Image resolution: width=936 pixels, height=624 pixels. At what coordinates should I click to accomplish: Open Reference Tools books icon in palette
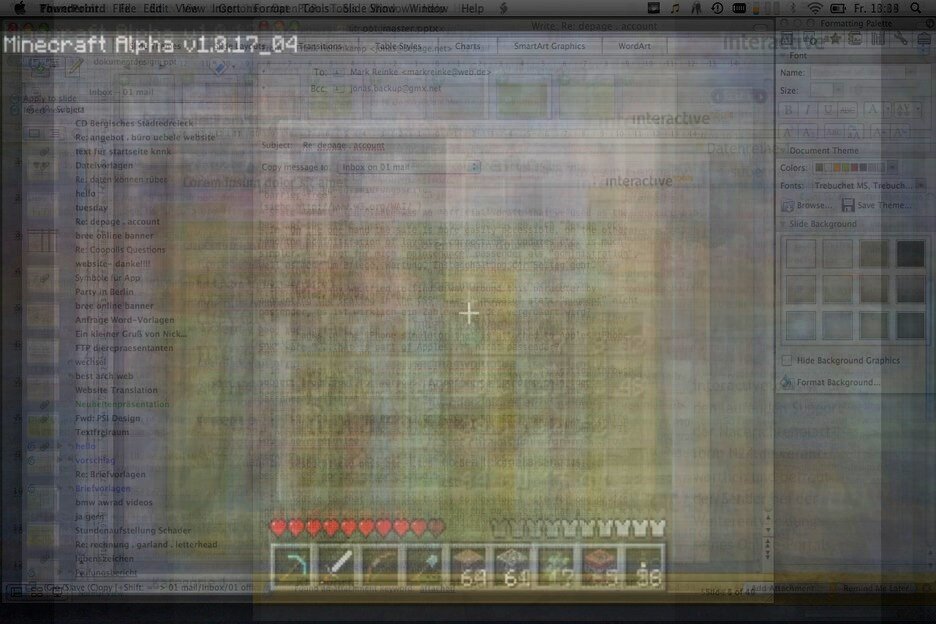(x=878, y=39)
